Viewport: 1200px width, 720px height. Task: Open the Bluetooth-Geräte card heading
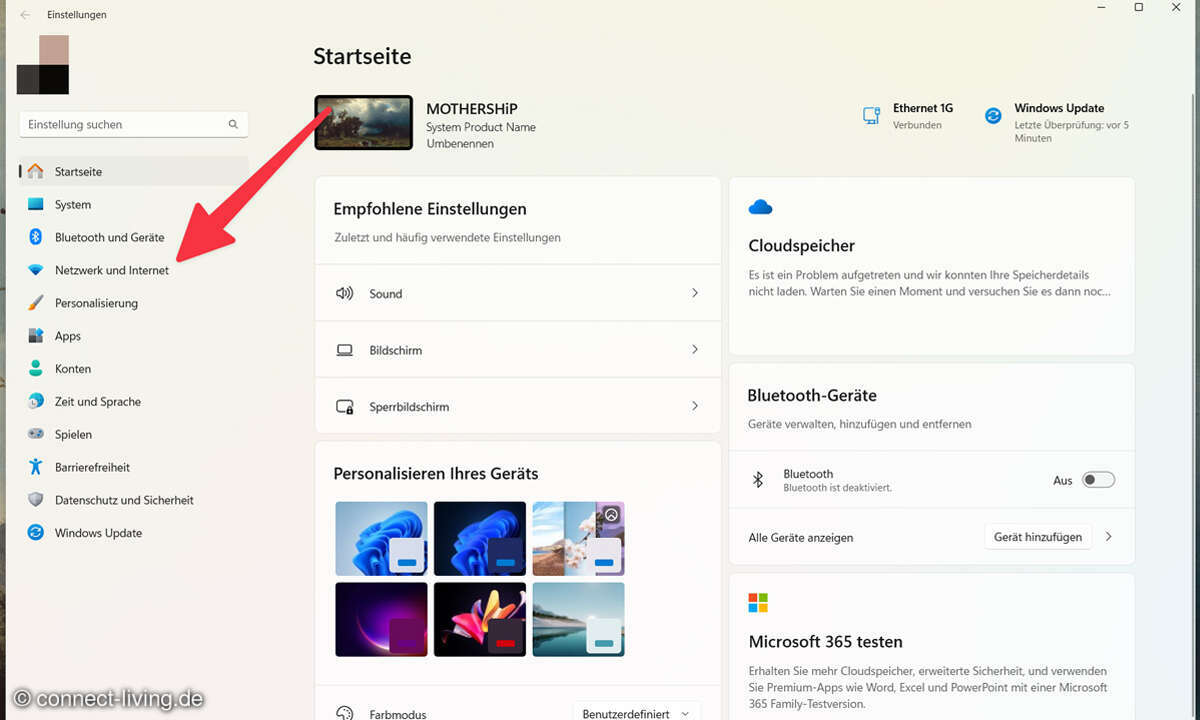(x=812, y=395)
